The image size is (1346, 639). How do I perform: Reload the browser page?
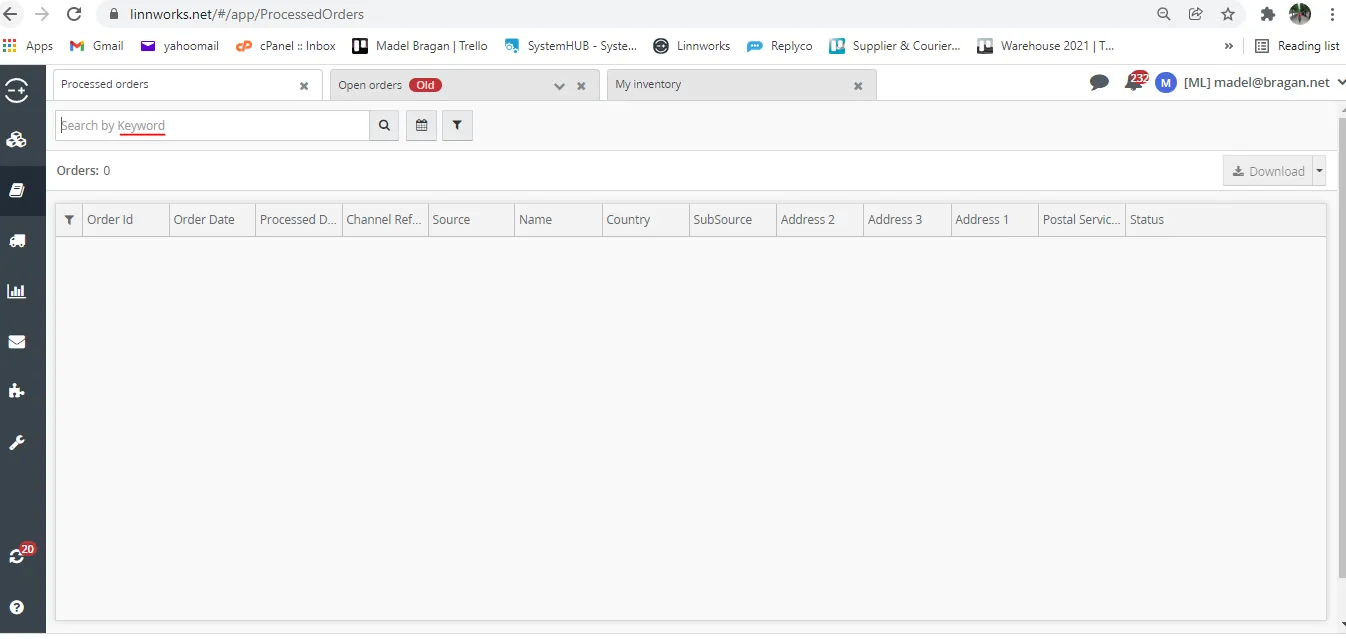click(x=74, y=14)
